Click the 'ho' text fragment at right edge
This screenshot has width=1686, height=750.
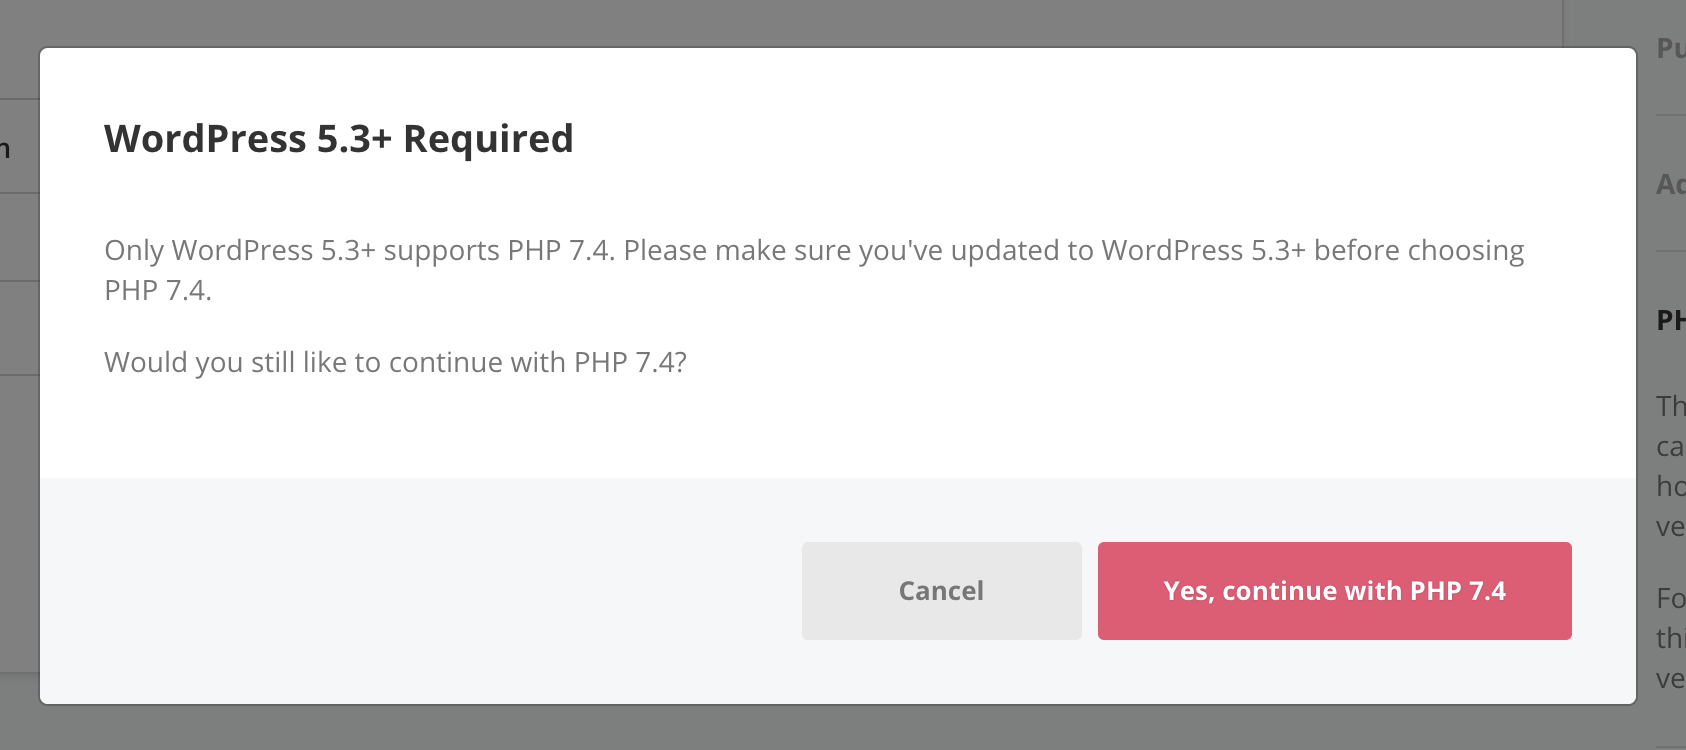tap(1670, 486)
